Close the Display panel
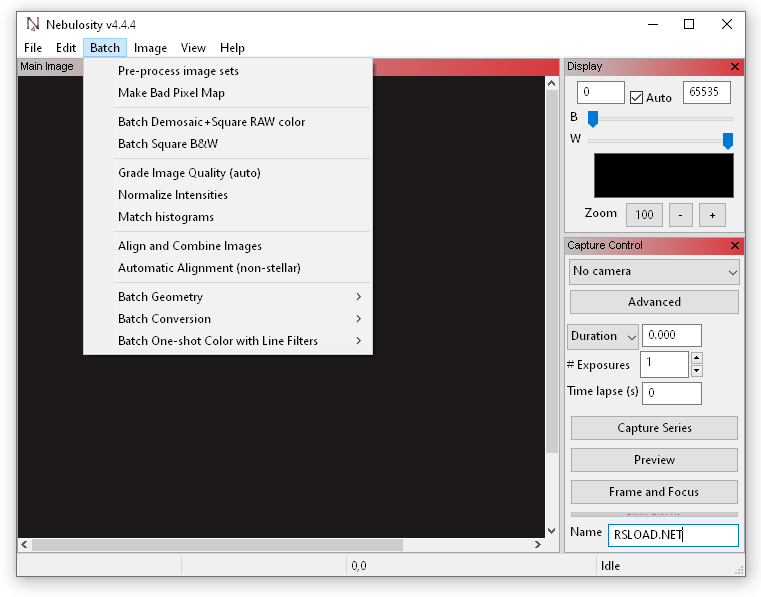 coord(735,66)
